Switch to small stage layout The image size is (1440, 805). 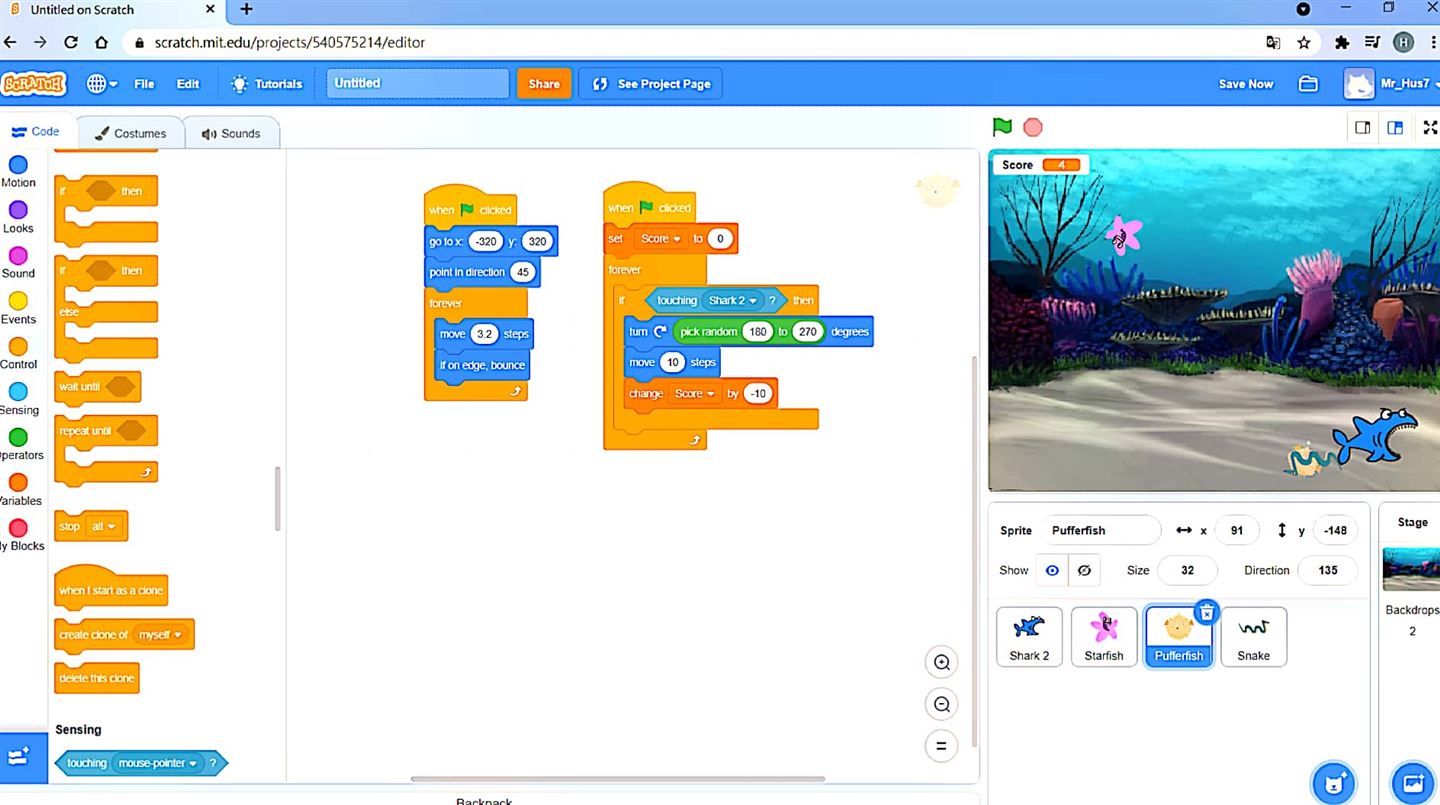coord(1362,127)
